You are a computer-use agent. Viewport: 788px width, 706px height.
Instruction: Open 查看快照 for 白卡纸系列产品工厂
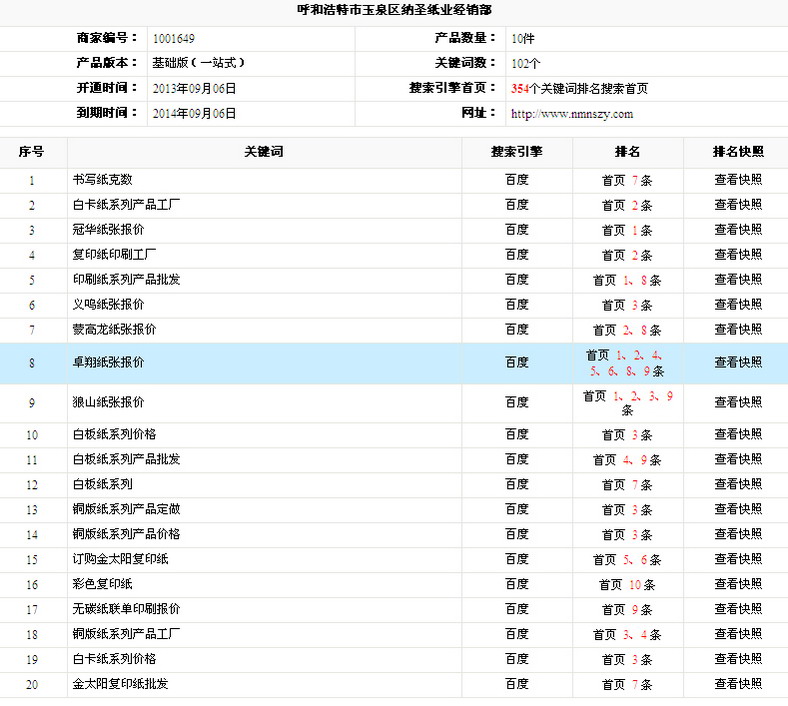(738, 205)
